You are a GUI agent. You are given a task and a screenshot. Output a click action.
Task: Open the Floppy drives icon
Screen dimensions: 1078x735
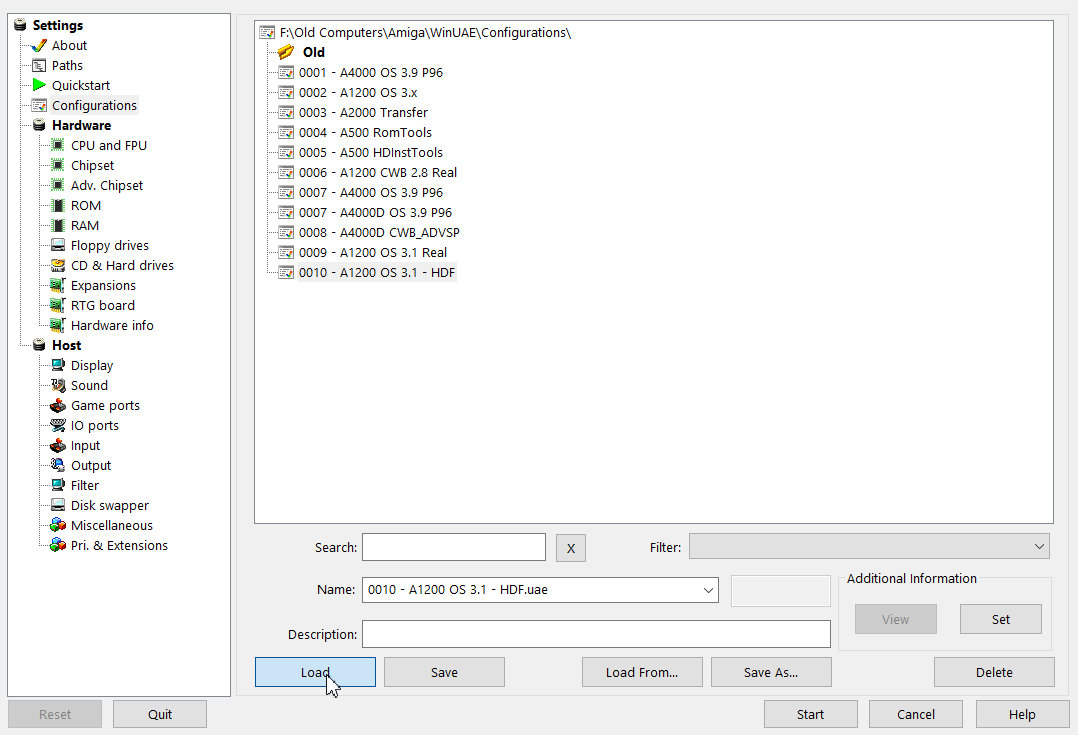pos(58,245)
